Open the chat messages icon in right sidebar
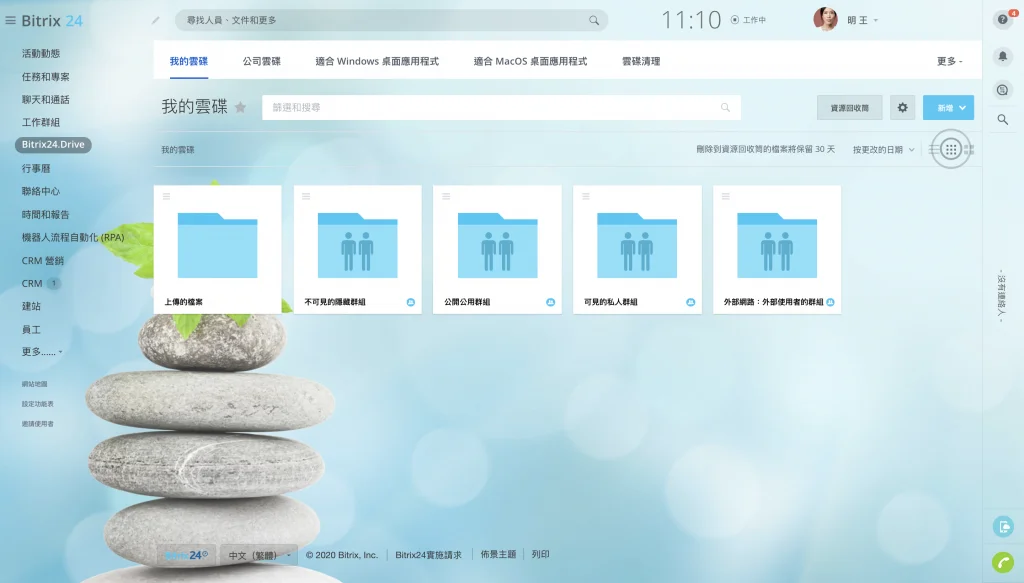 point(1003,89)
